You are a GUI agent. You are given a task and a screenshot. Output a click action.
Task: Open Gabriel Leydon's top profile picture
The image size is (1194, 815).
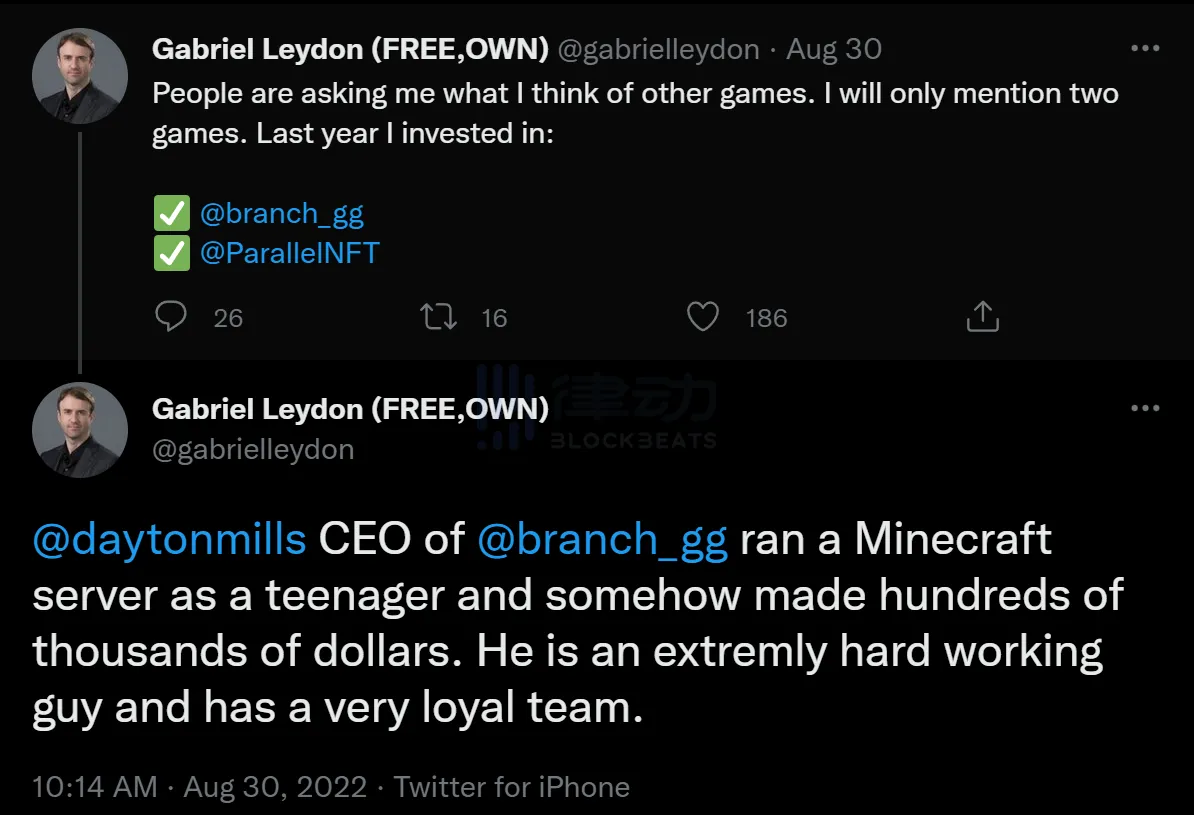tap(80, 77)
